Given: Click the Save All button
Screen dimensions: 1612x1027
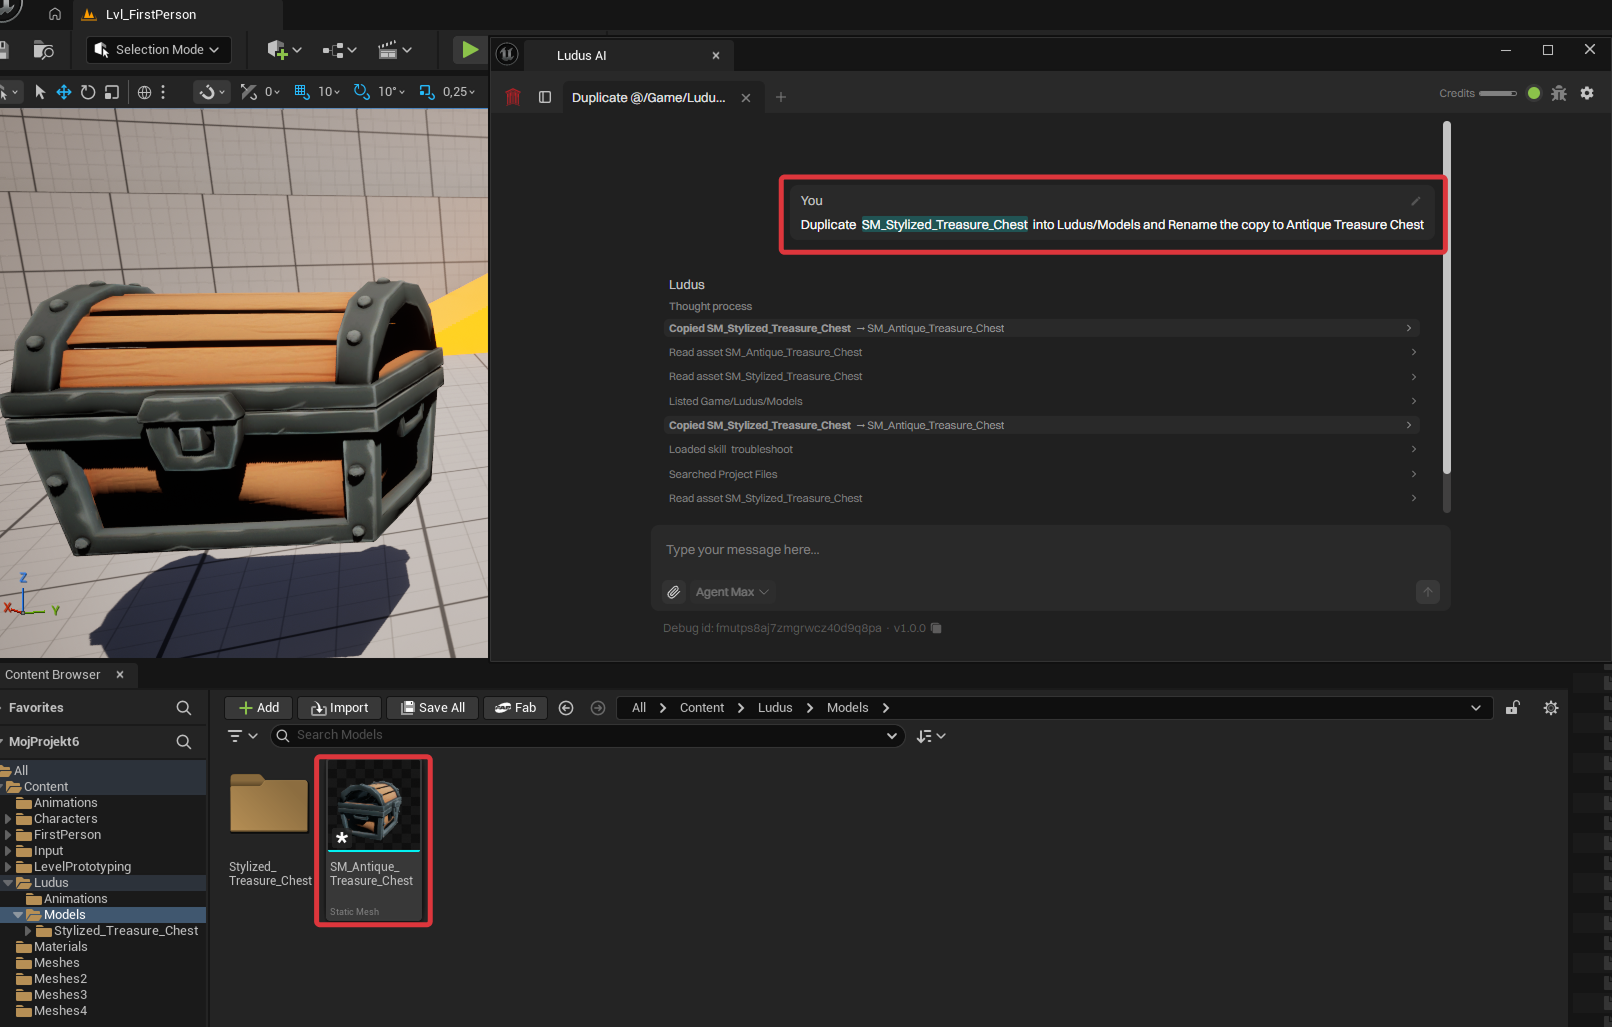Looking at the screenshot, I should 433,708.
